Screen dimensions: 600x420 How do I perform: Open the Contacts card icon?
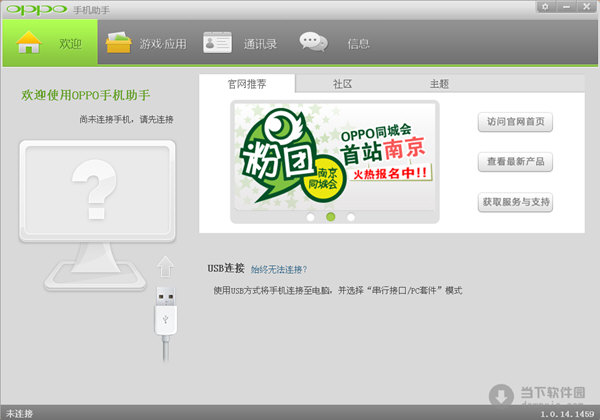coord(217,42)
